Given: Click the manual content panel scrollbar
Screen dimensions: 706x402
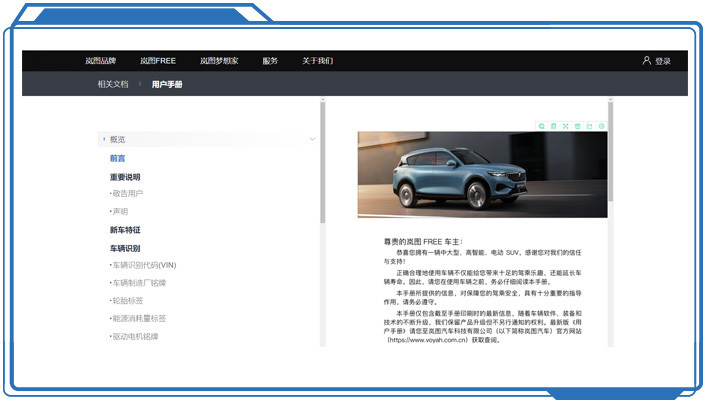Looking at the screenshot, I should 611,151.
